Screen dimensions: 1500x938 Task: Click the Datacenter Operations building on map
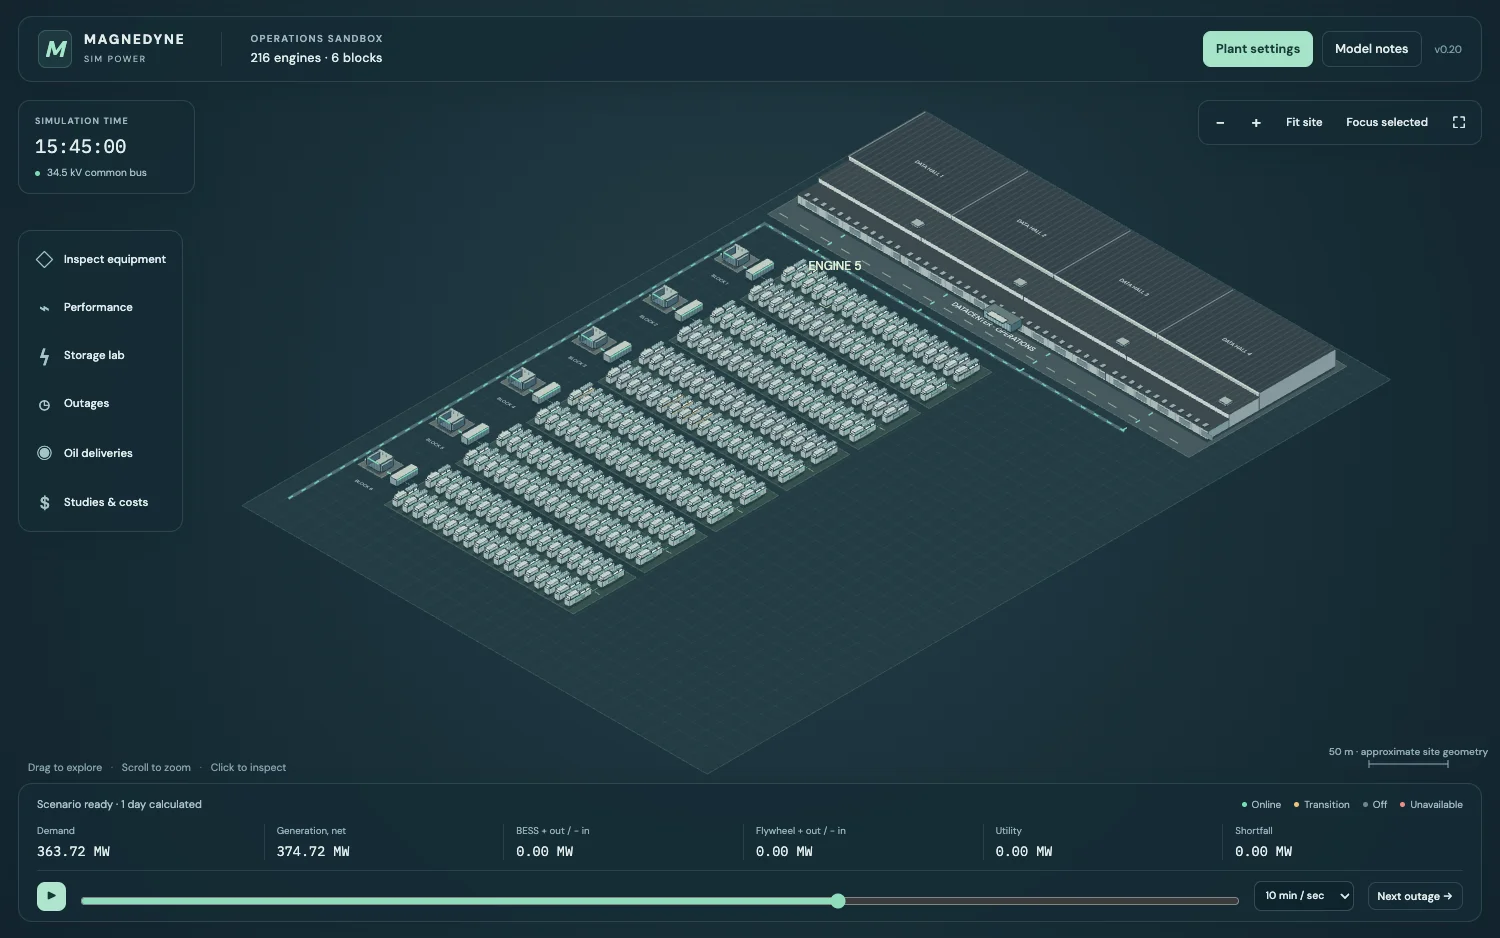coord(1001,320)
